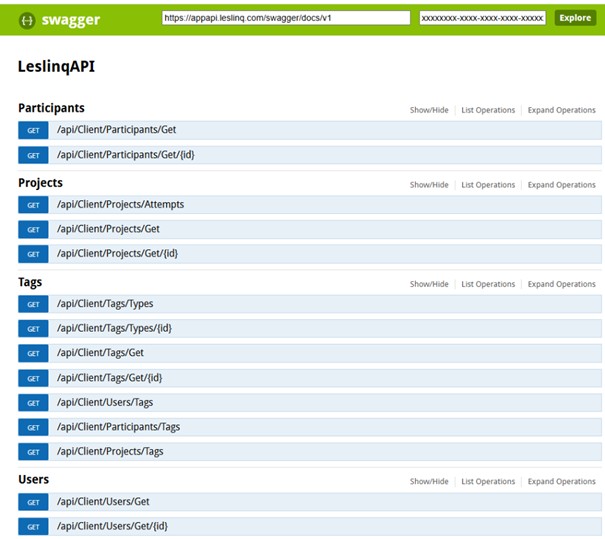Click the Swagger logo icon
This screenshot has height=539, width=605.
[x=29, y=19]
